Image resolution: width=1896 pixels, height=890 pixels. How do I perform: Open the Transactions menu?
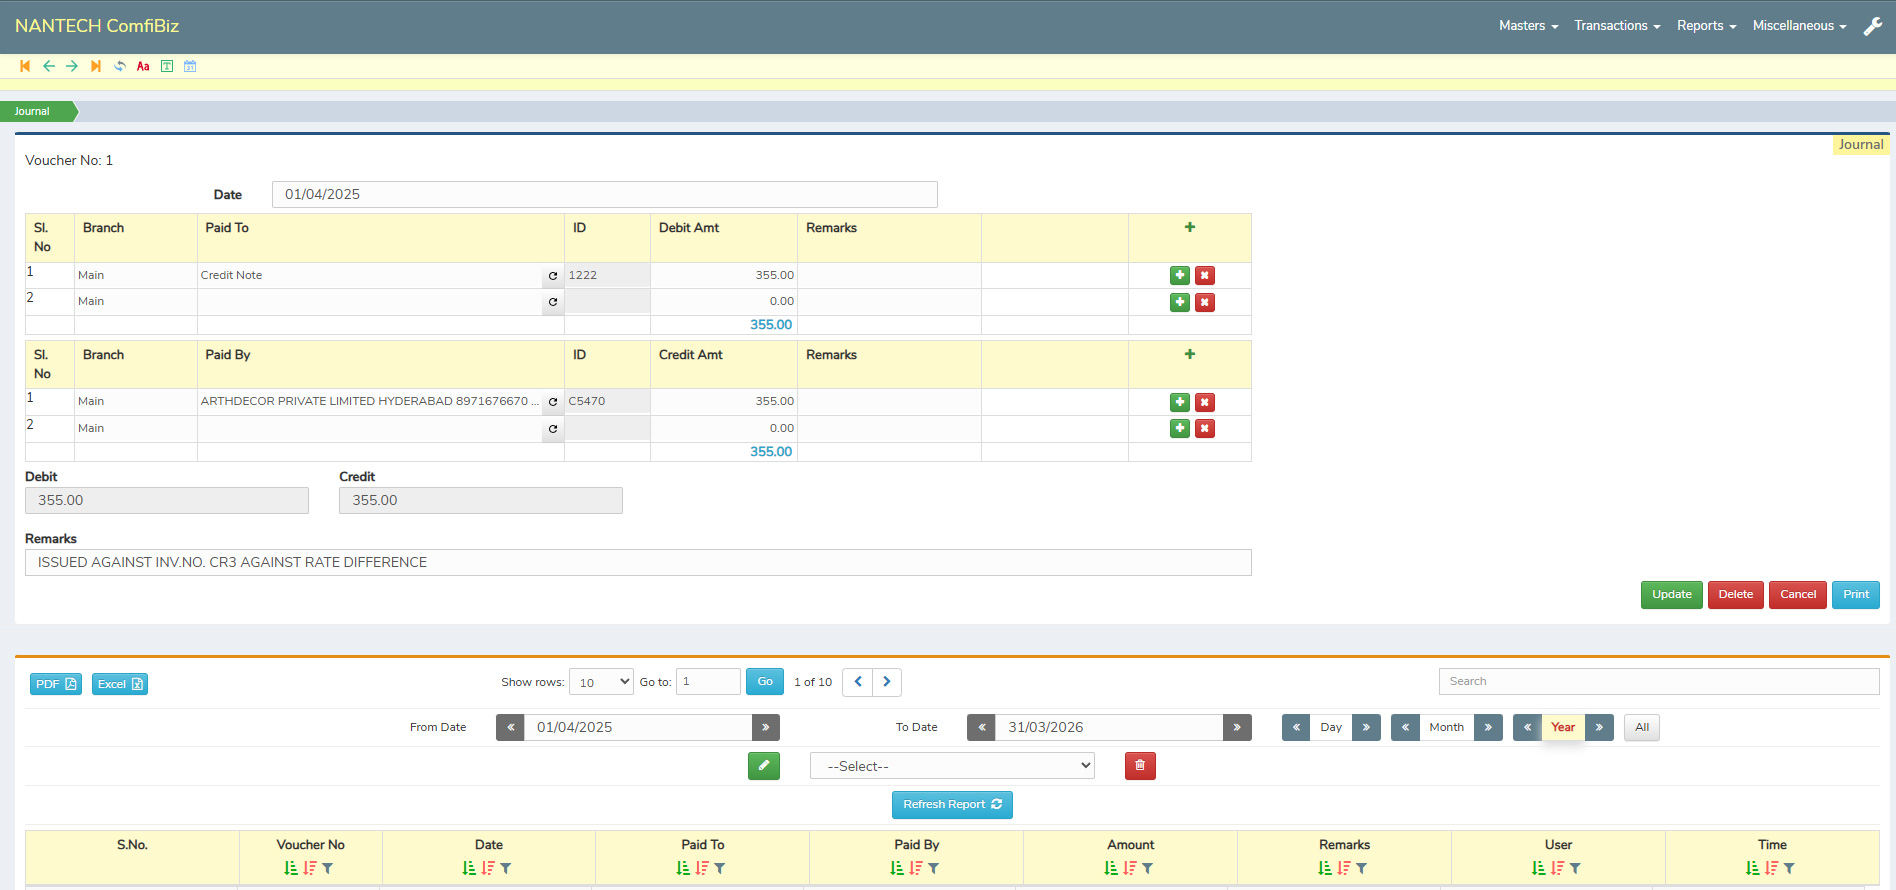(x=1616, y=26)
